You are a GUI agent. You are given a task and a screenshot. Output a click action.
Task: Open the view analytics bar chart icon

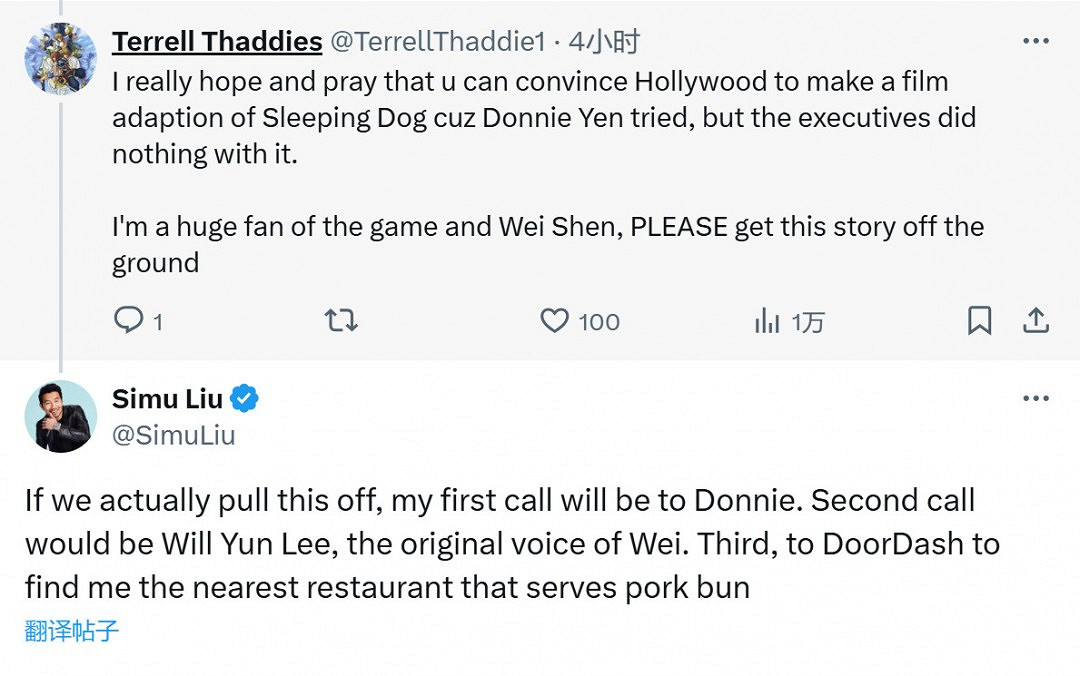[x=767, y=321]
